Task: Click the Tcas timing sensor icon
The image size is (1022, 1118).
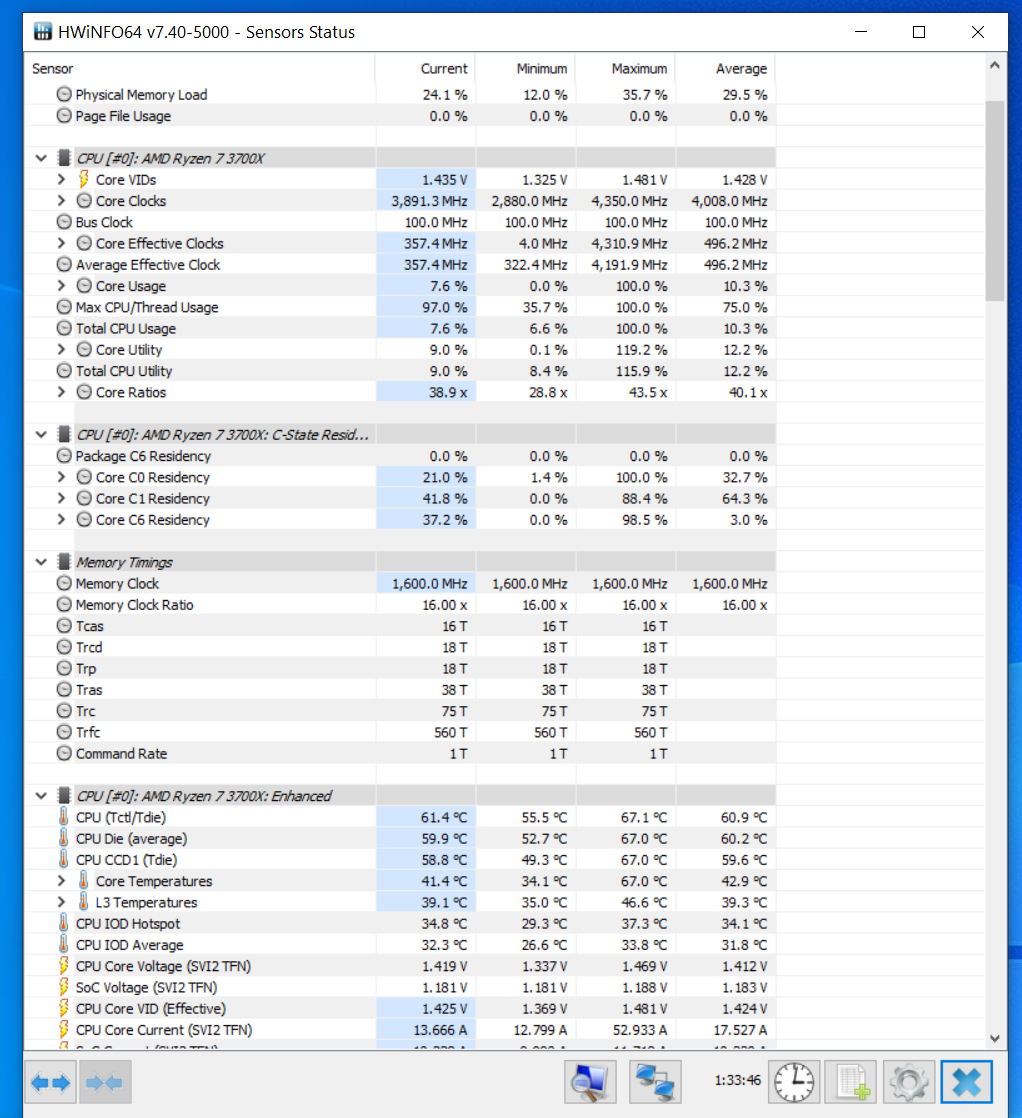Action: pos(64,625)
